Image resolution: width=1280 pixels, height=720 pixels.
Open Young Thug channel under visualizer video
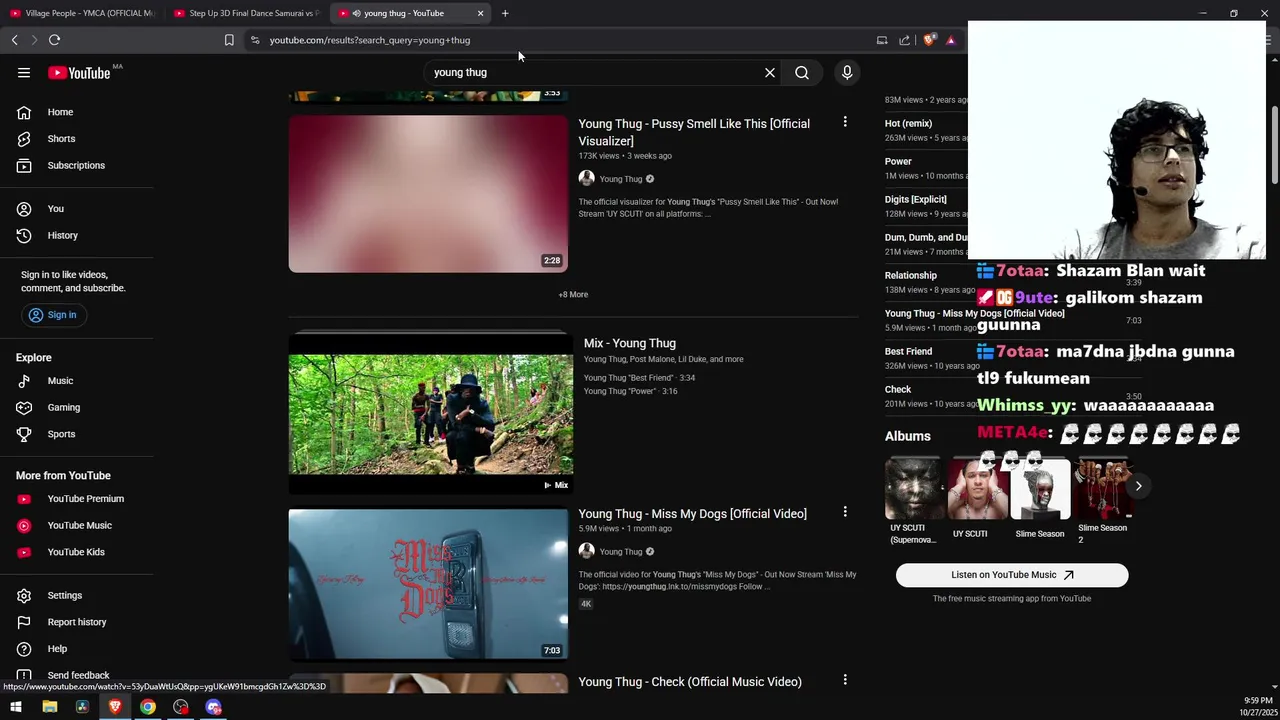(621, 179)
